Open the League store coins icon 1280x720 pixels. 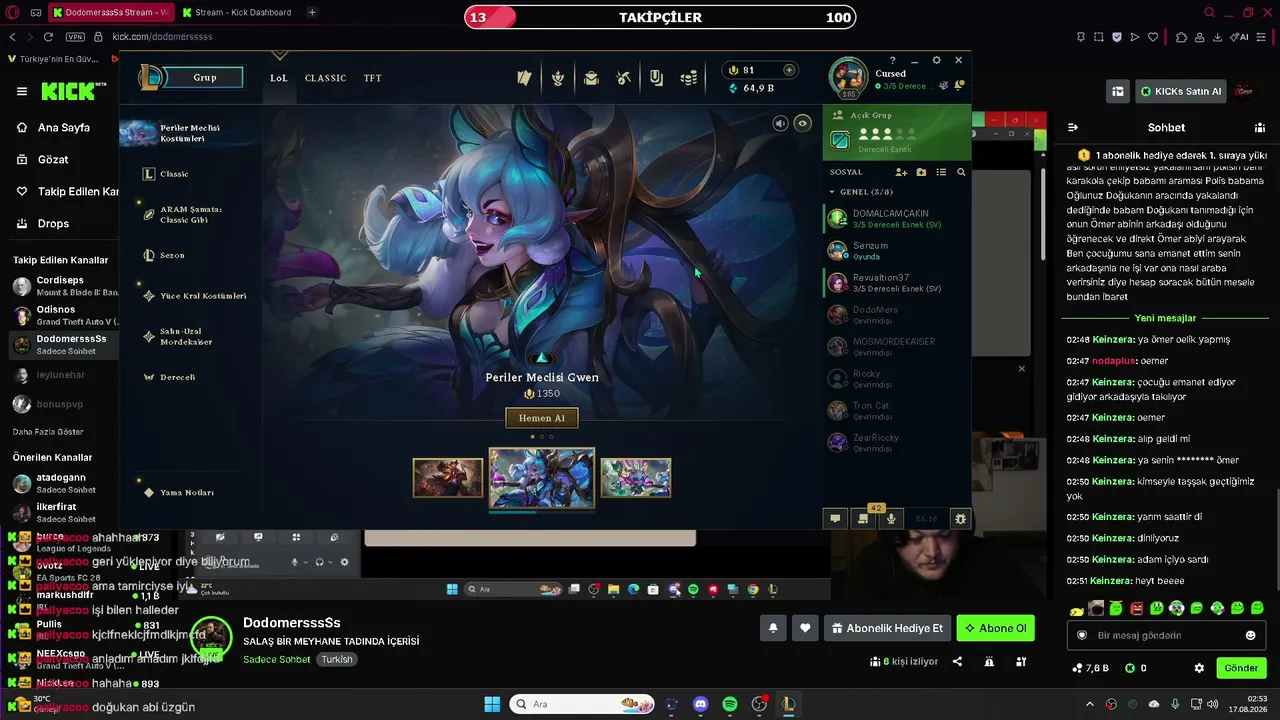pyautogui.click(x=688, y=78)
